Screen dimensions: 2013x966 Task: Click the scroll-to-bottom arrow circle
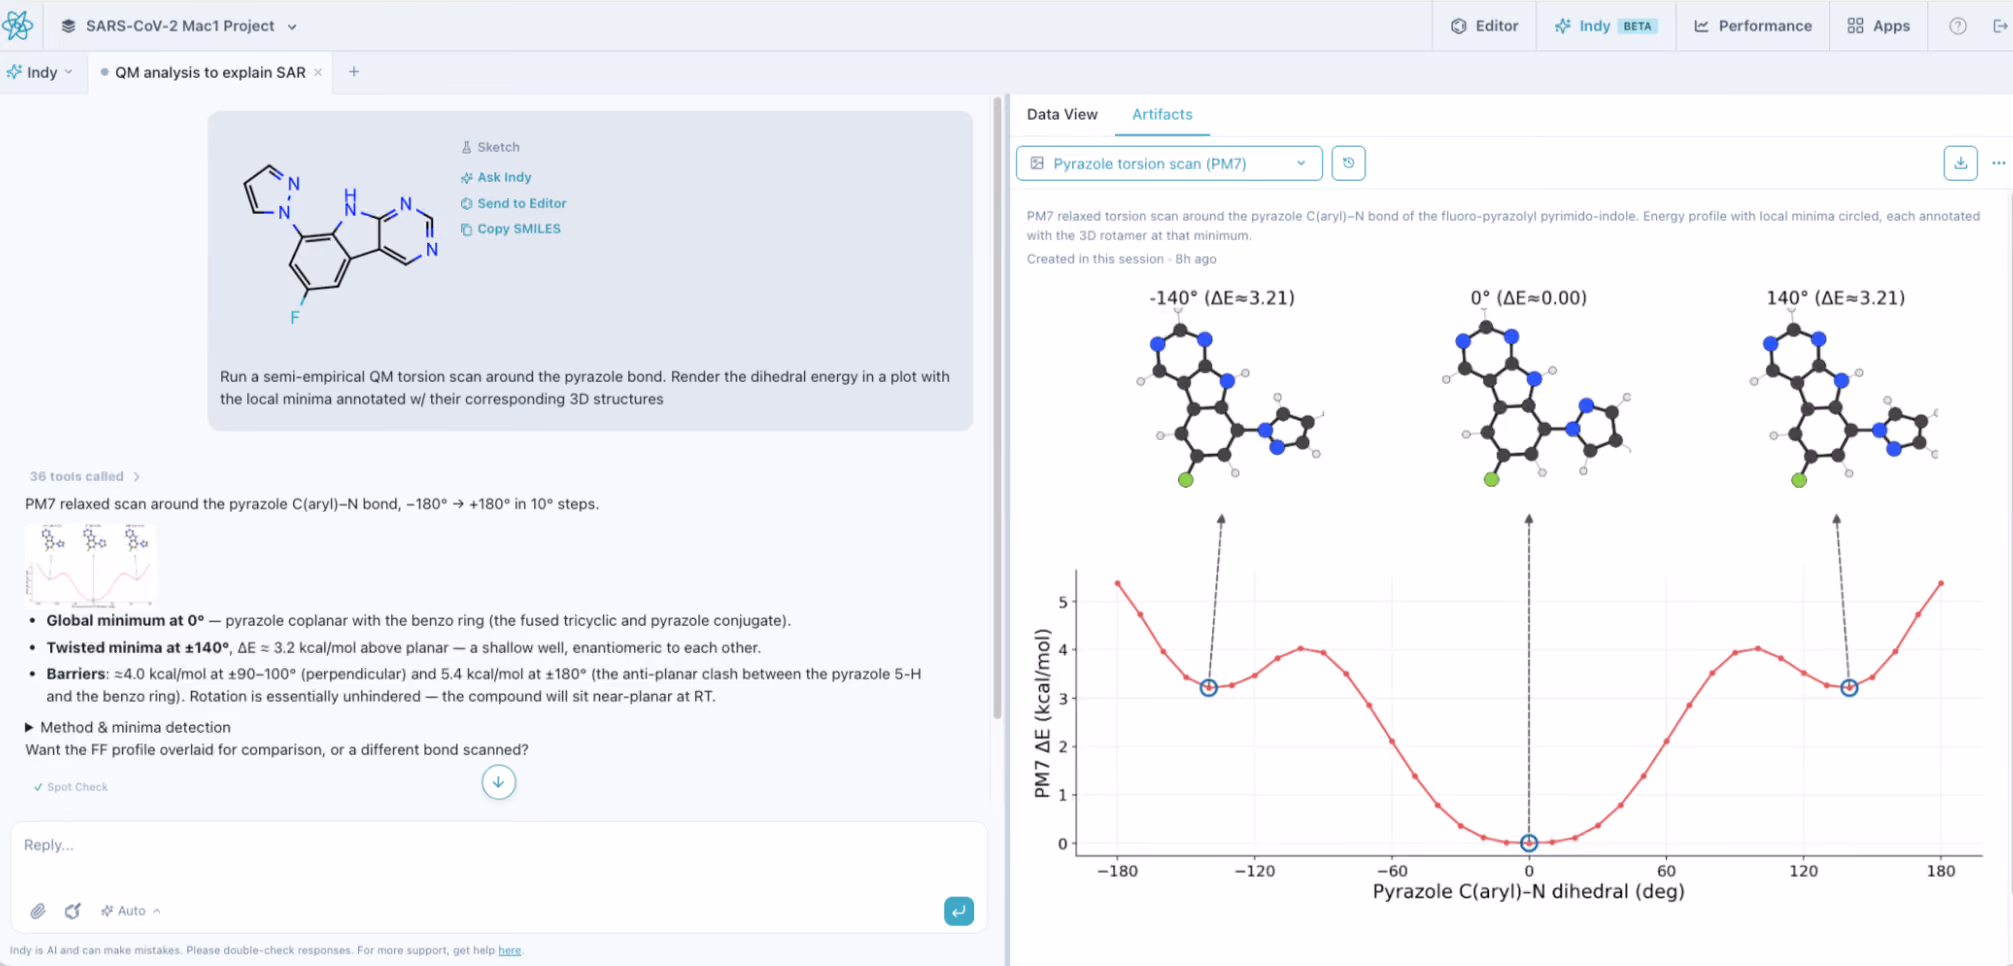(498, 782)
